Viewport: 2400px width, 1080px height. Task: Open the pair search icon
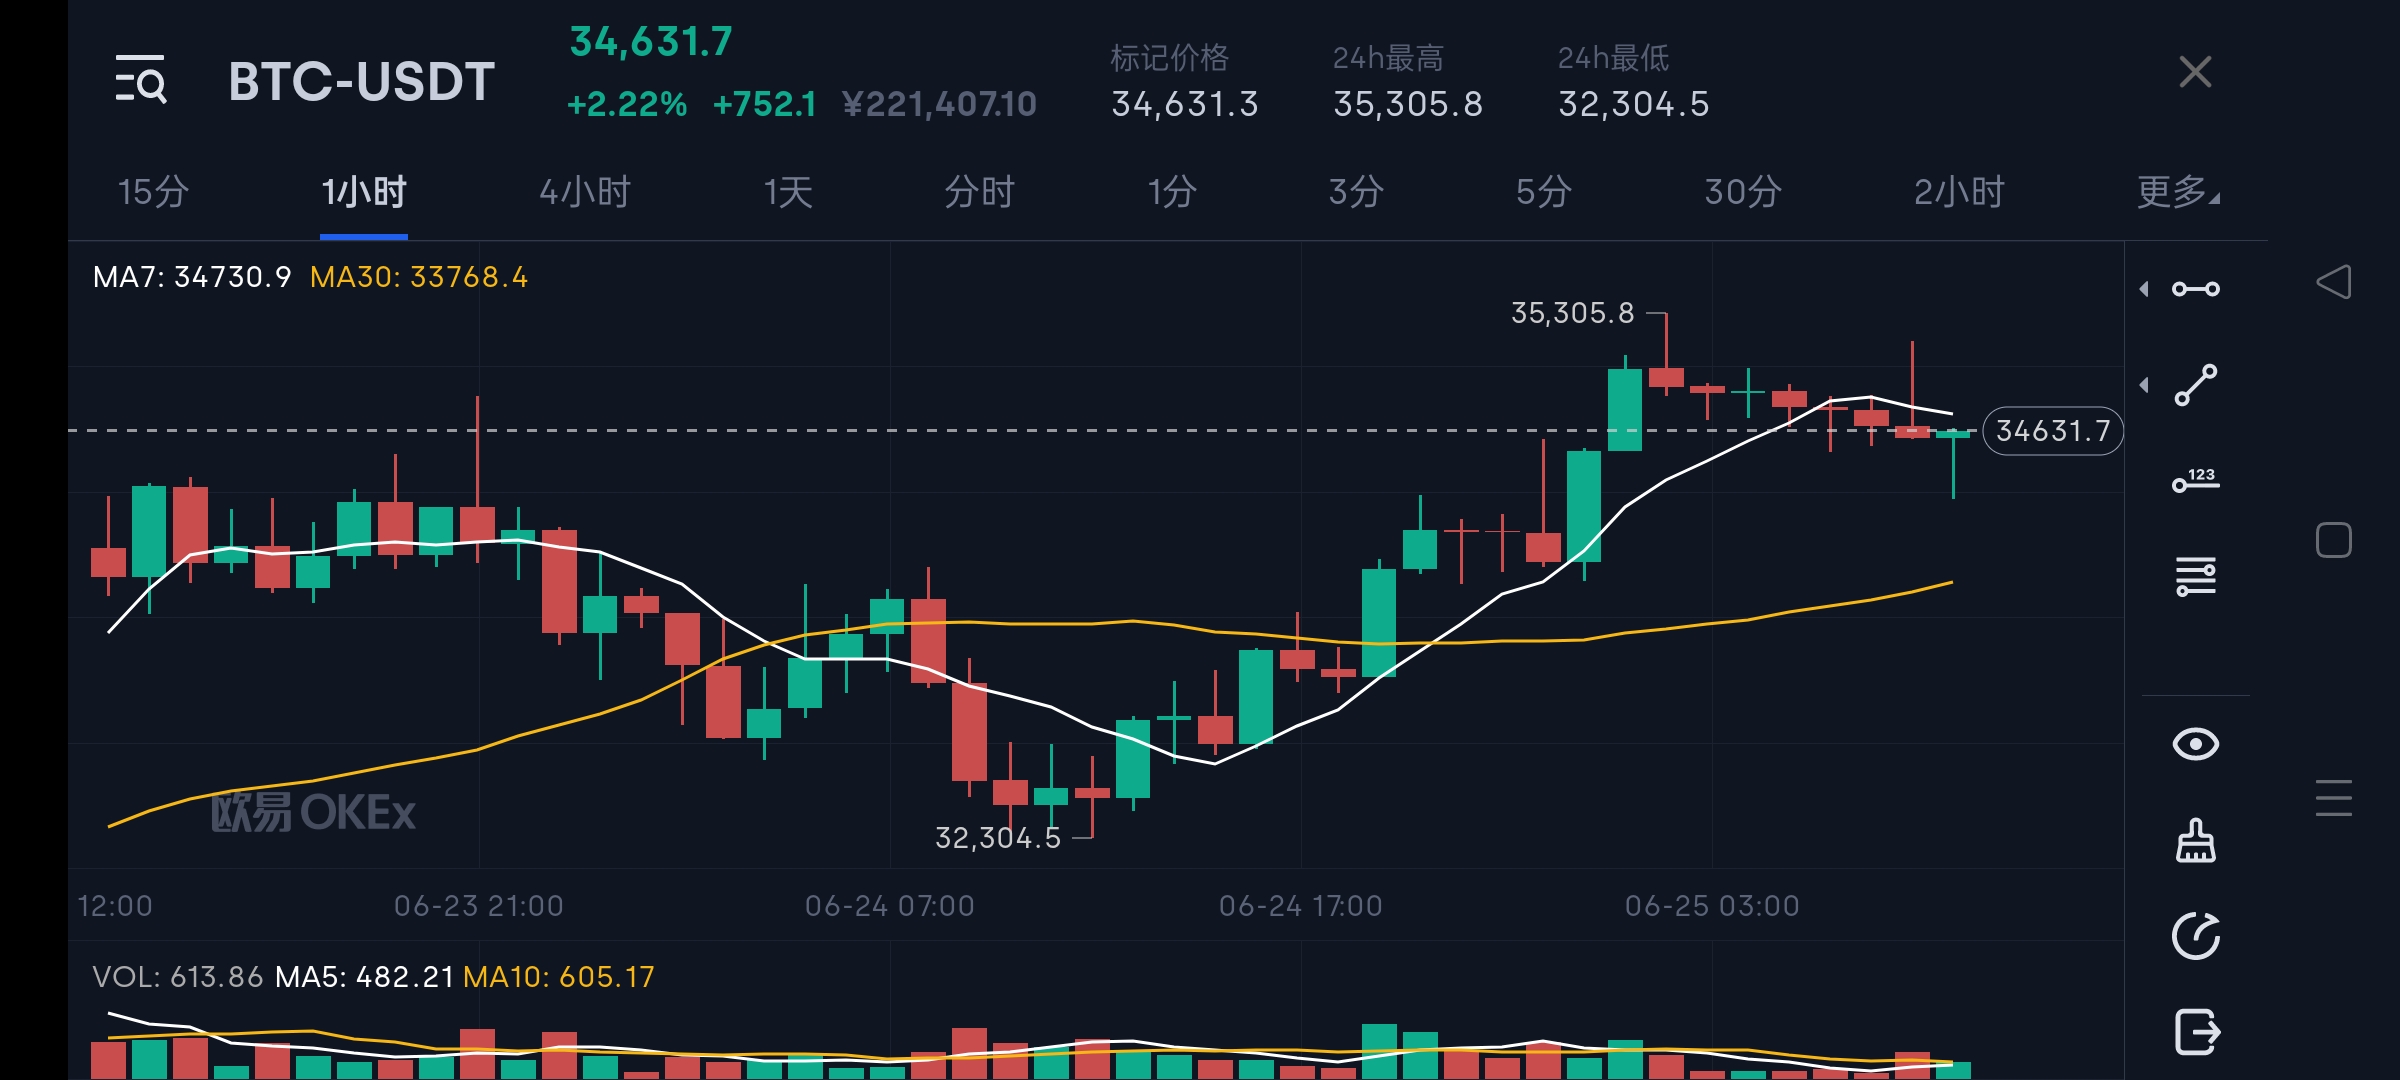click(142, 82)
